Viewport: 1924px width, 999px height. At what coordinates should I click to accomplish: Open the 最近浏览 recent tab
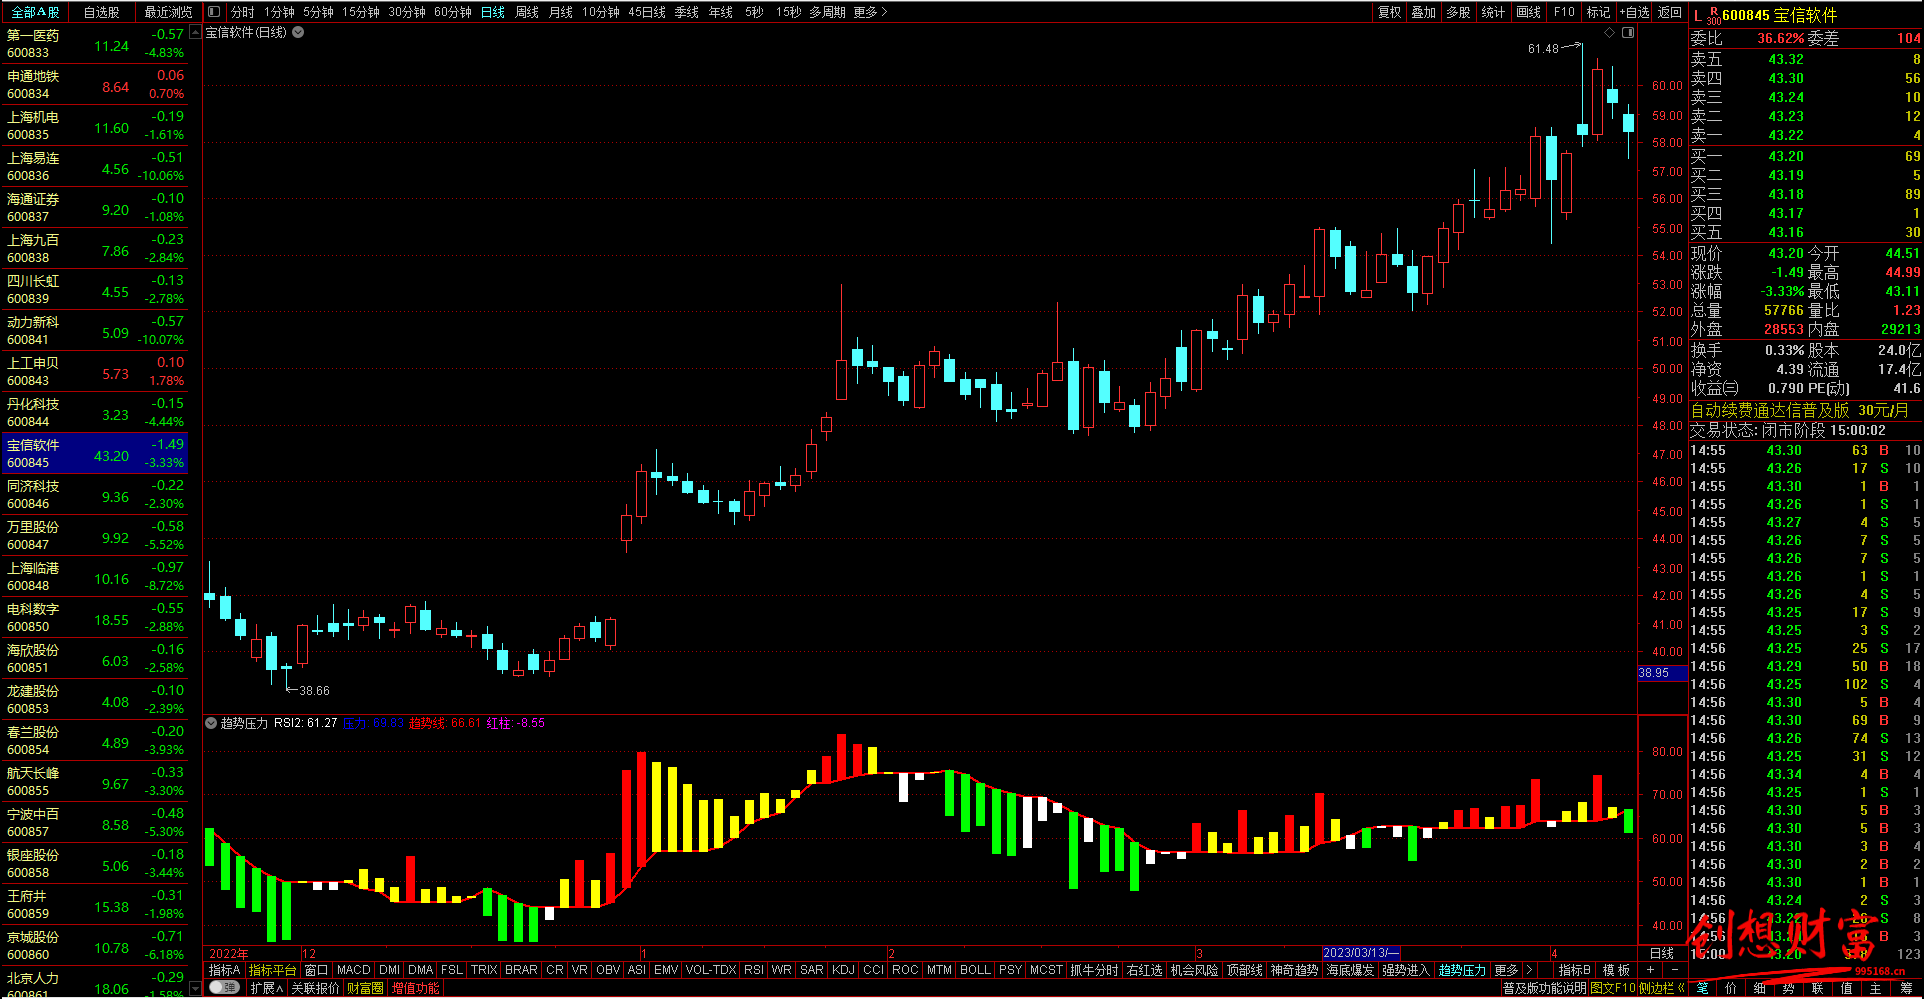(x=168, y=12)
